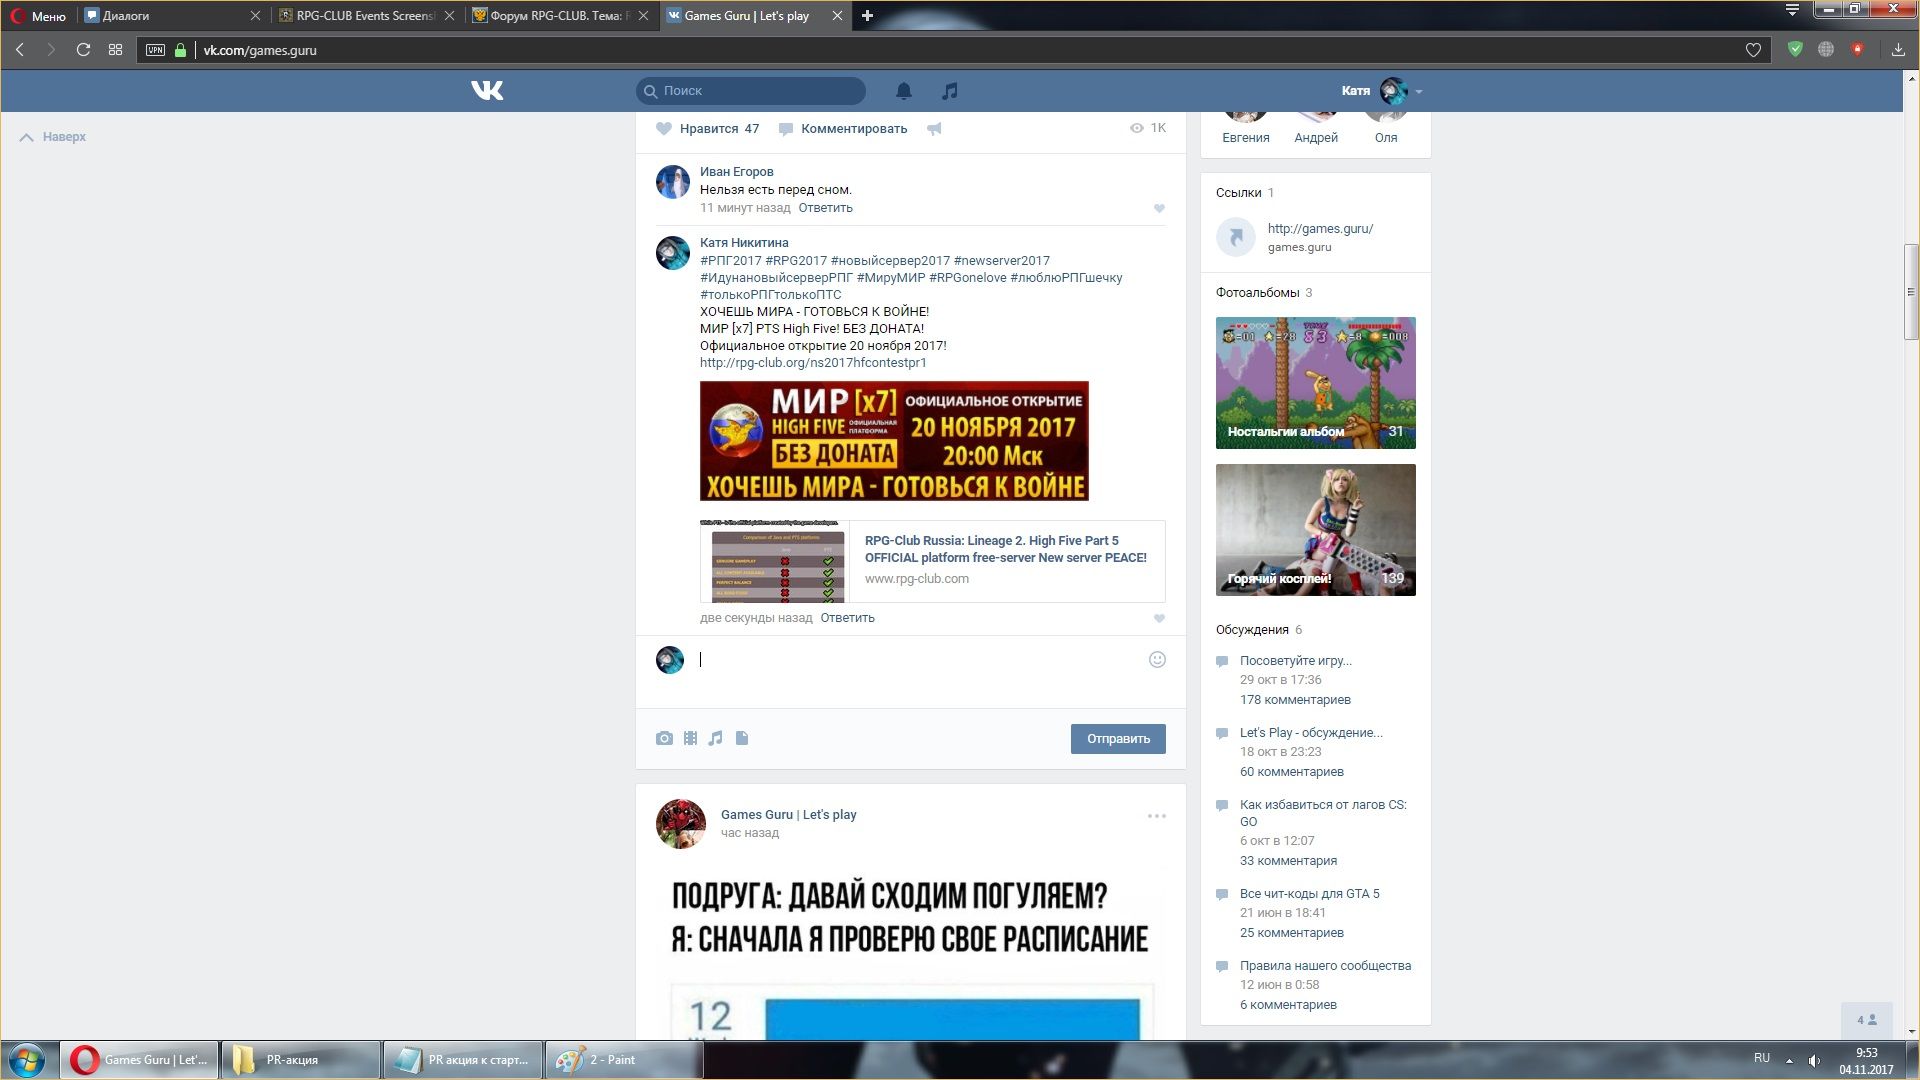Reply to Катя Никитина's comment
Viewport: 1920px width, 1080px height.
click(x=847, y=618)
